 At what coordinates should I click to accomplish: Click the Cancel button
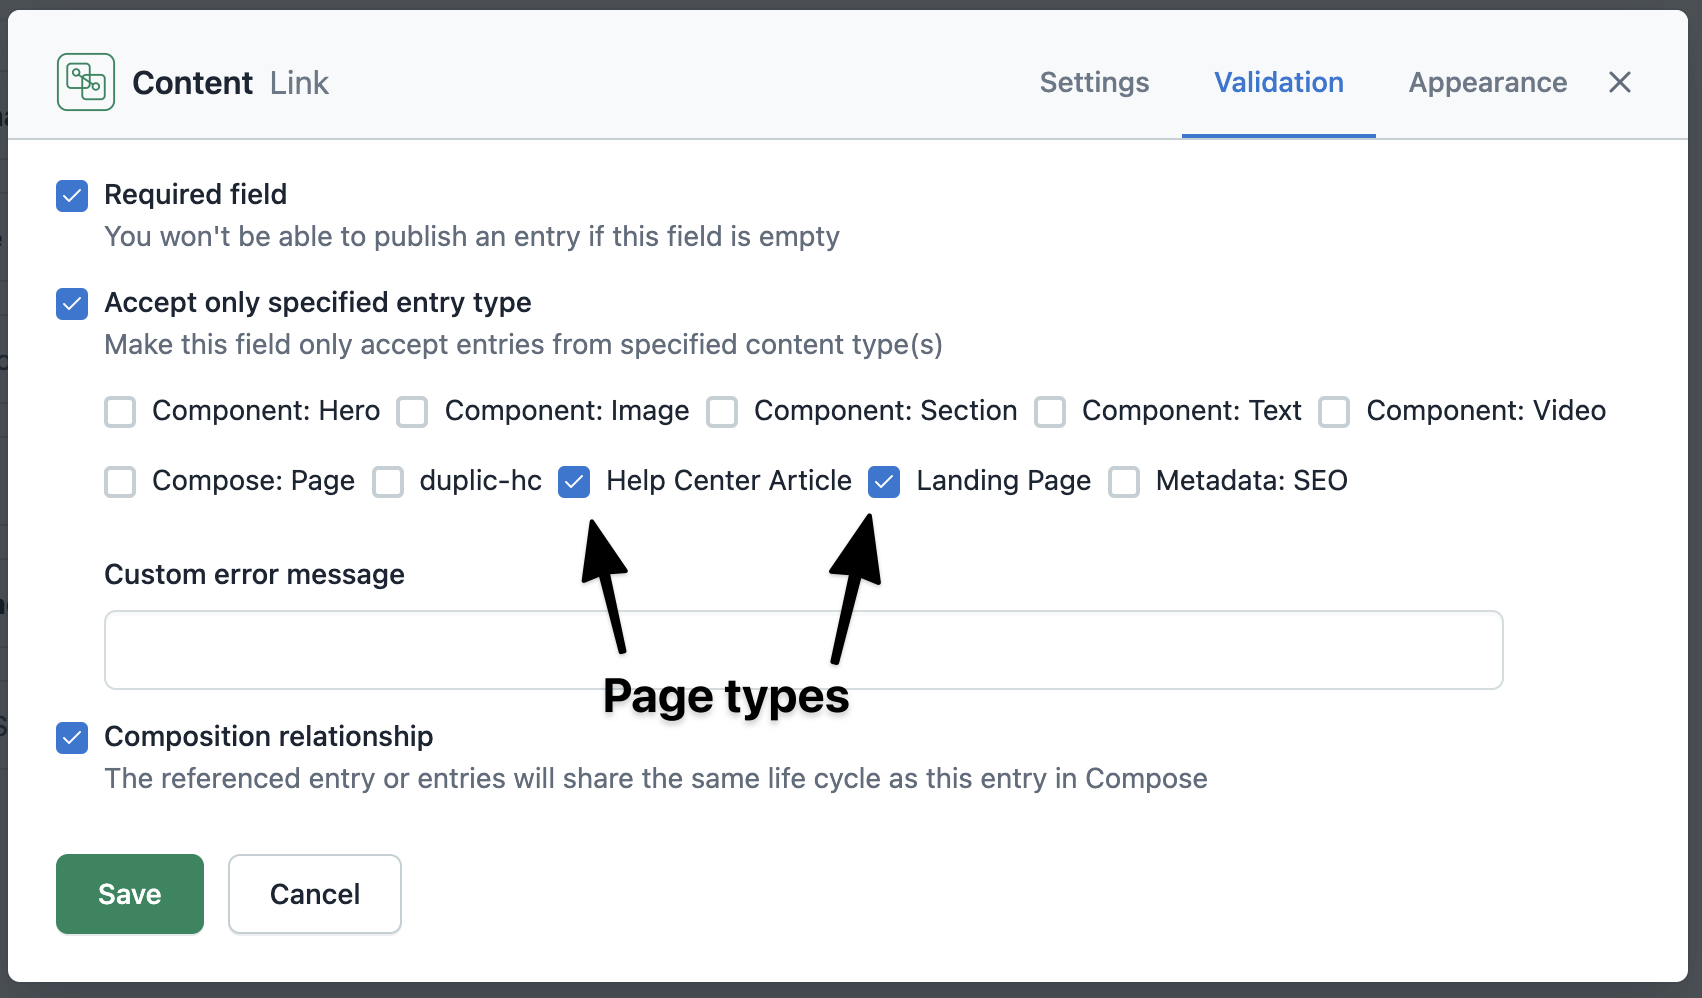coord(315,894)
